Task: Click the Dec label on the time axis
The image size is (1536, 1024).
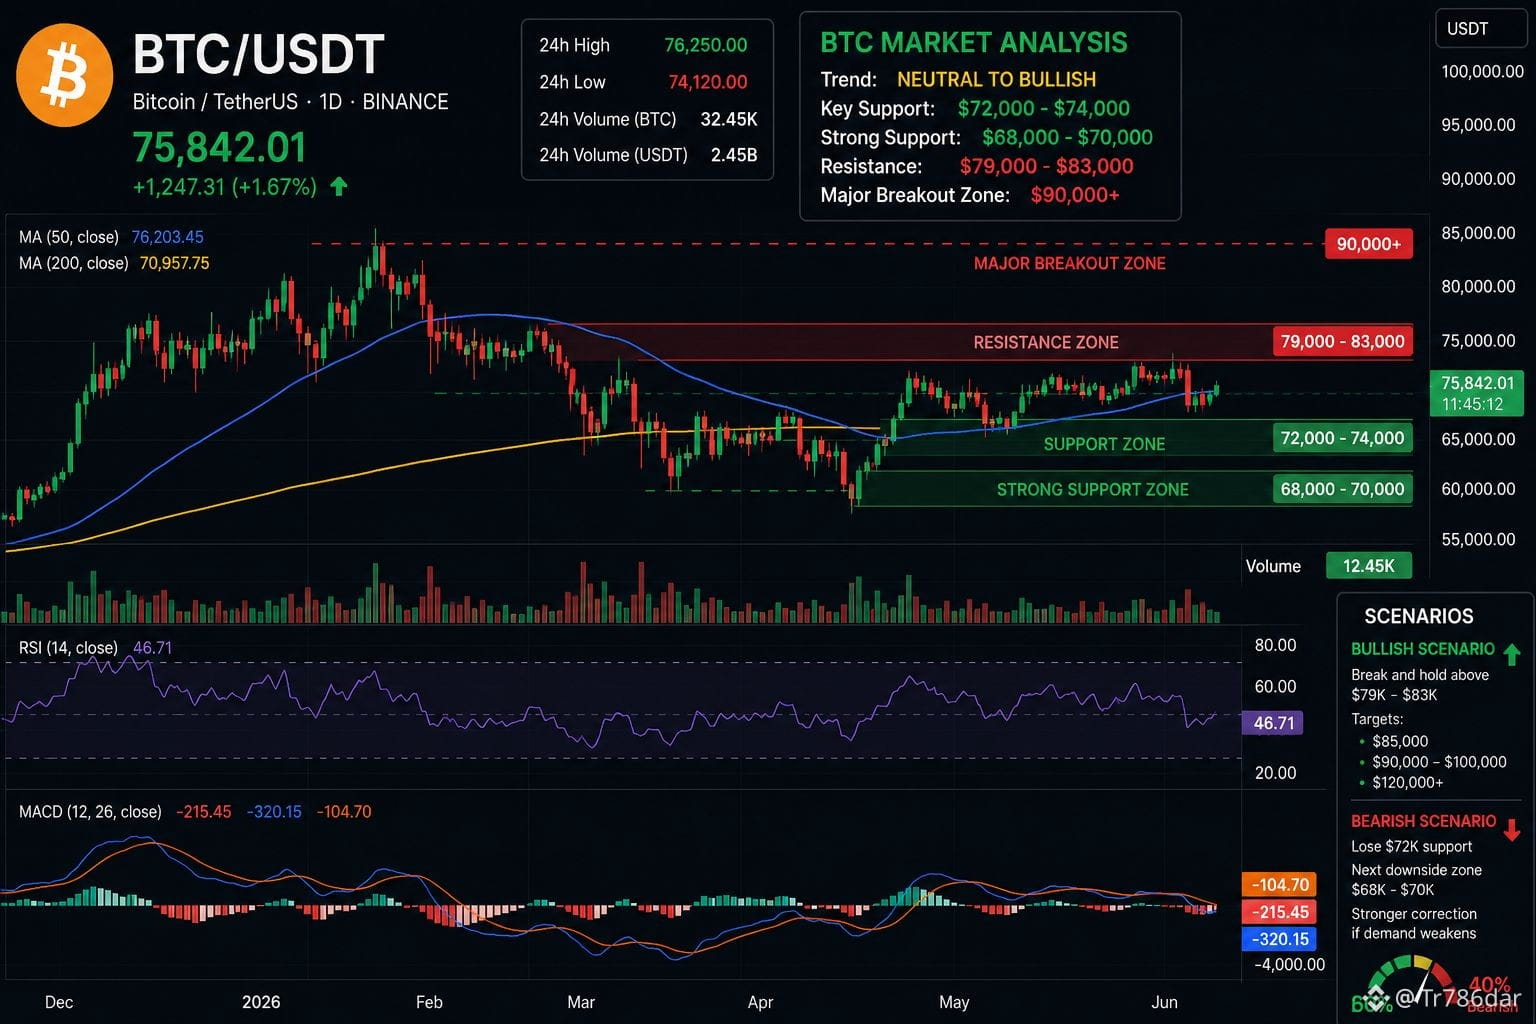Action: 59,1002
